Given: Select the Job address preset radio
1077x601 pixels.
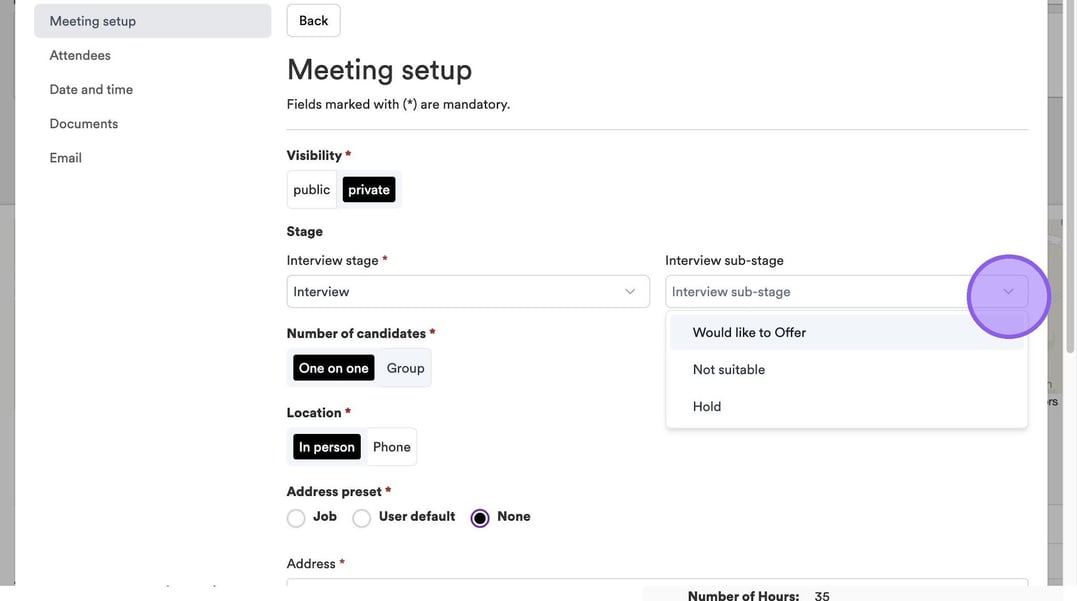Looking at the screenshot, I should click(x=296, y=518).
